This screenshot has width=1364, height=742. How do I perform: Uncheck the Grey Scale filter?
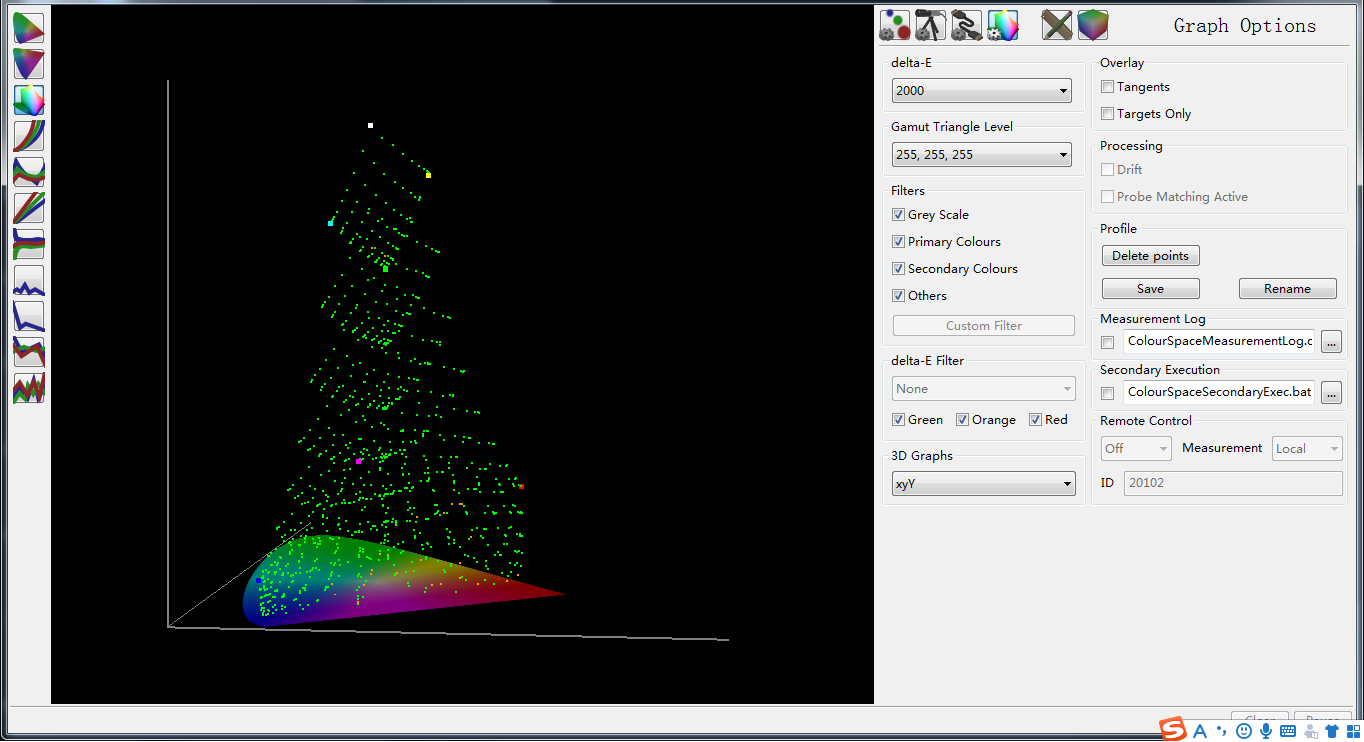click(898, 215)
